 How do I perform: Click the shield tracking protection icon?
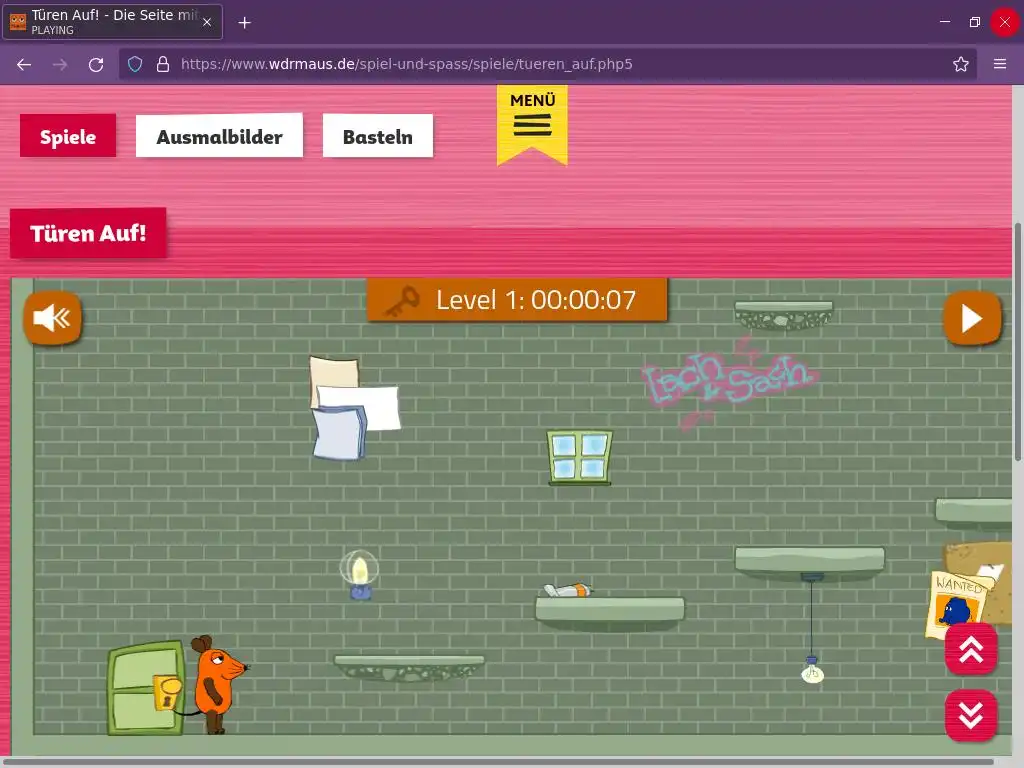[x=135, y=64]
